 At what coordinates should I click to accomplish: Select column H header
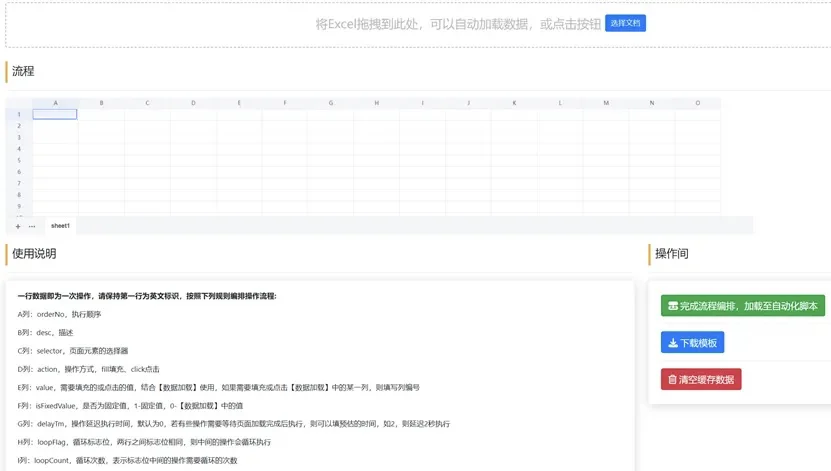tap(376, 103)
